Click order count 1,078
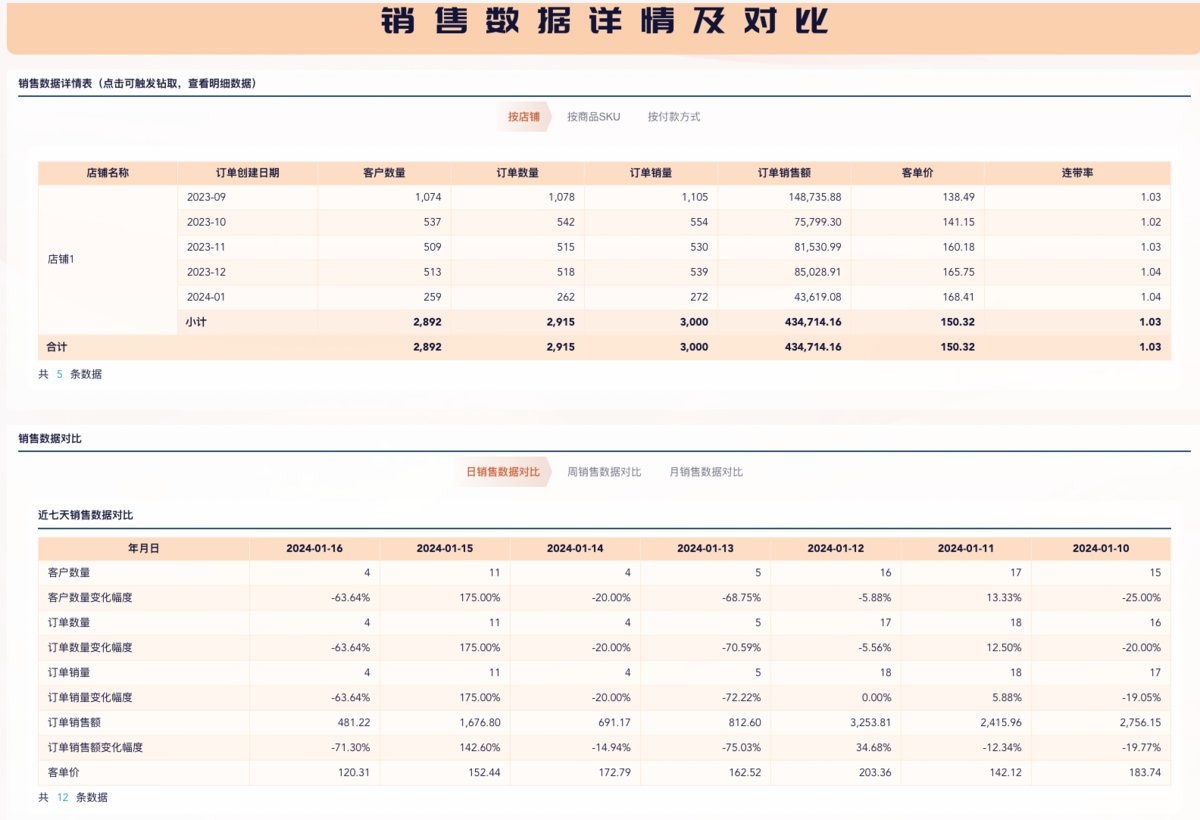This screenshot has height=820, width=1200. [561, 197]
